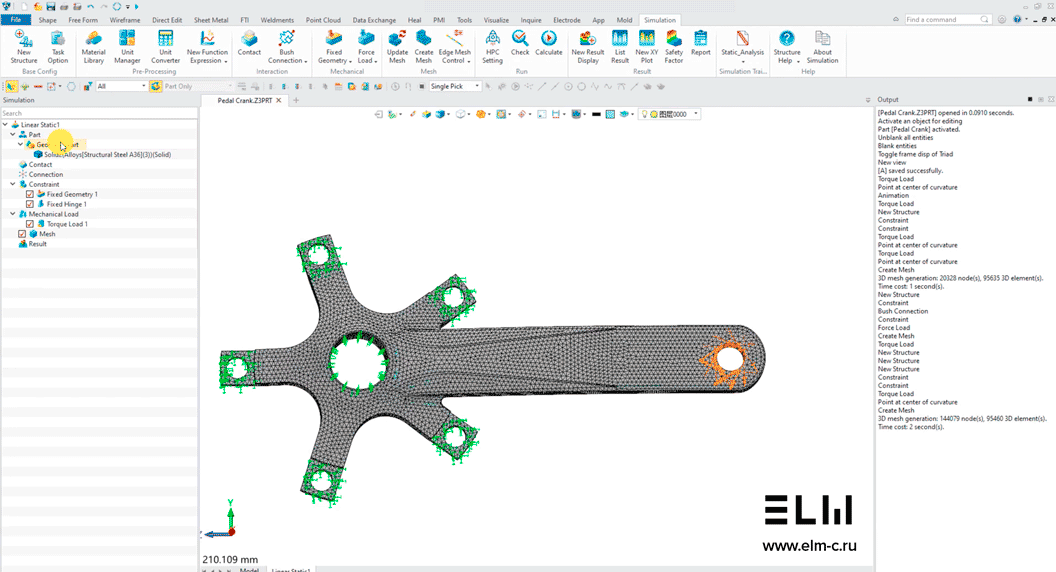
Task: Click Create Mesh in the ribbon
Action: (424, 47)
